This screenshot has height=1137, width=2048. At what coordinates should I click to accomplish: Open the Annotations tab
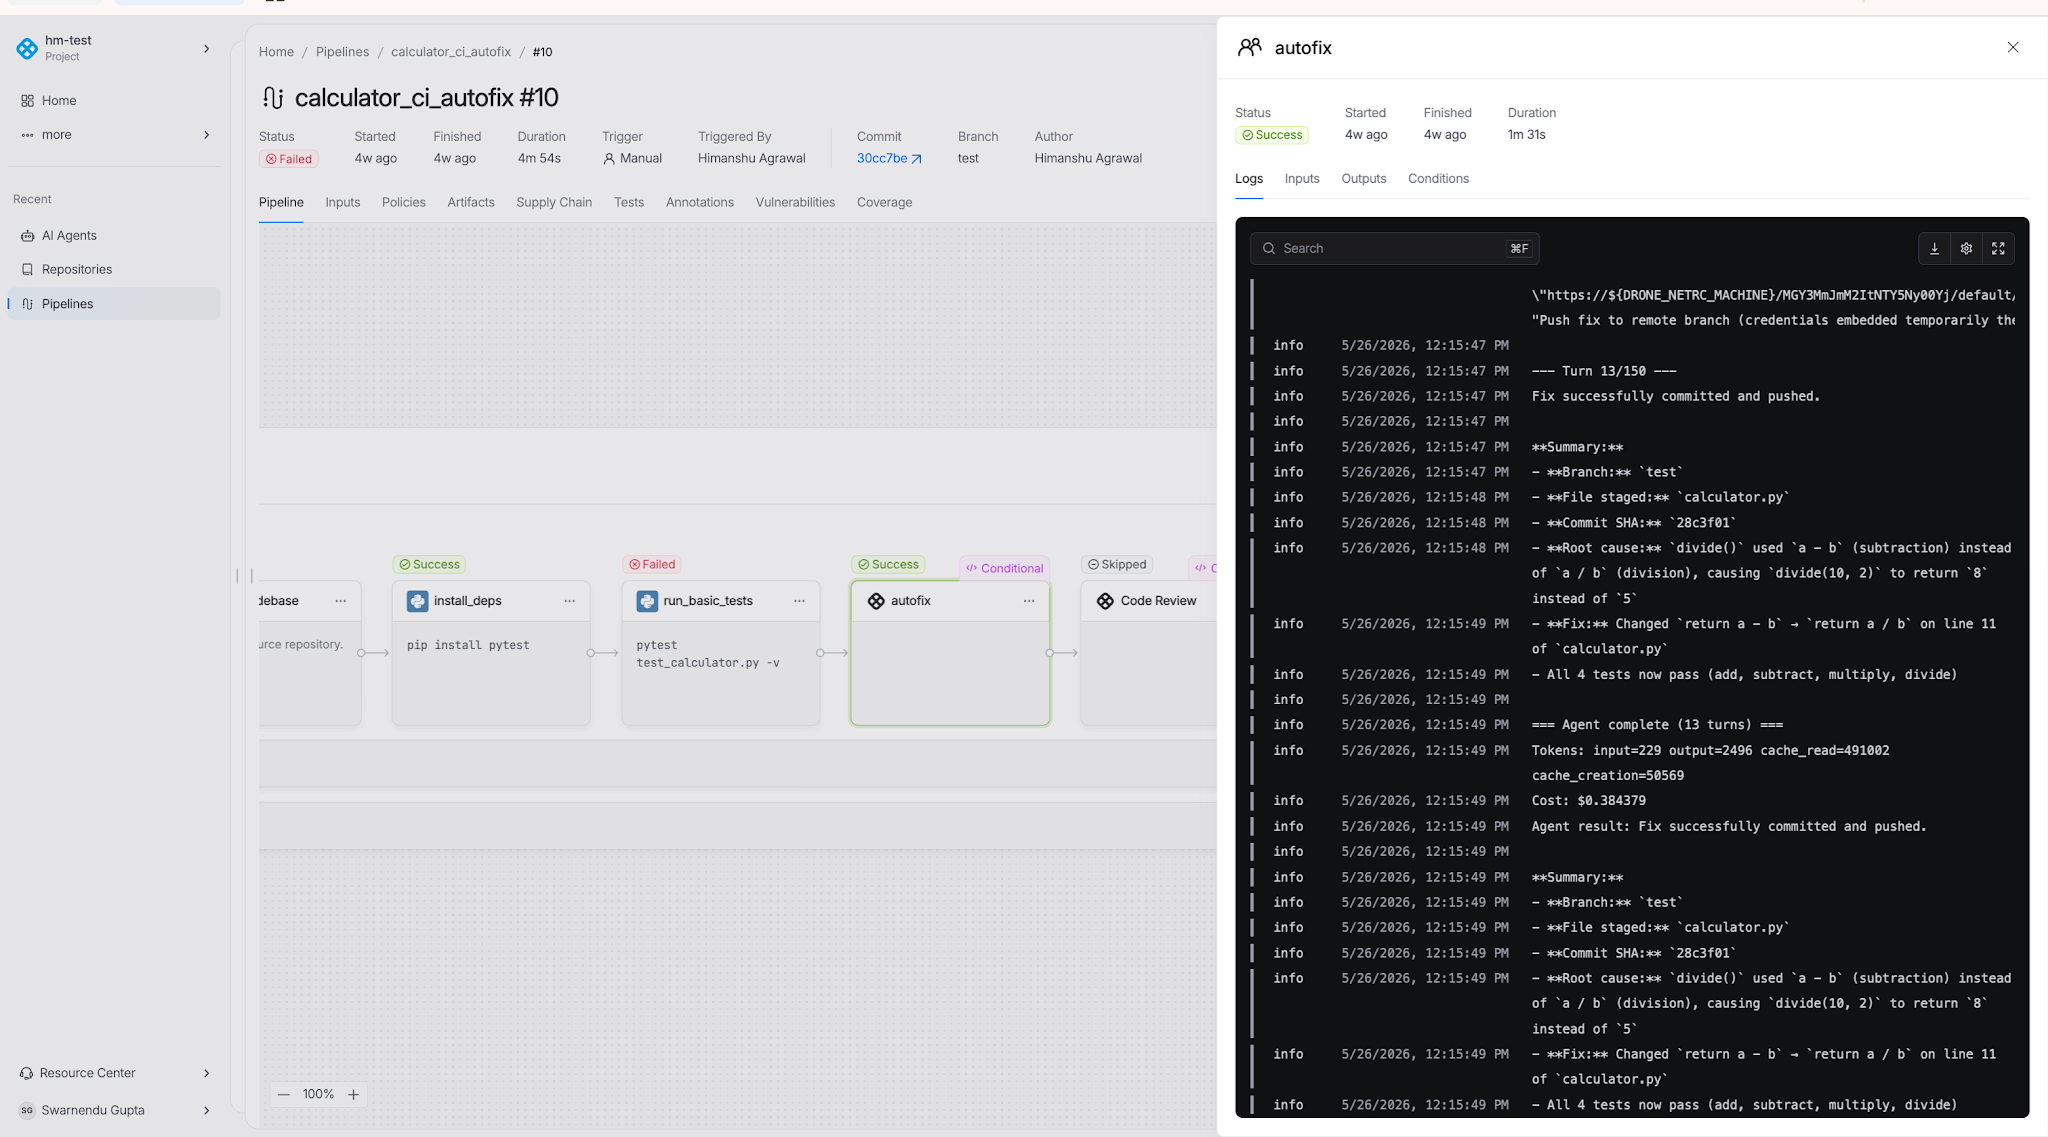coord(699,202)
